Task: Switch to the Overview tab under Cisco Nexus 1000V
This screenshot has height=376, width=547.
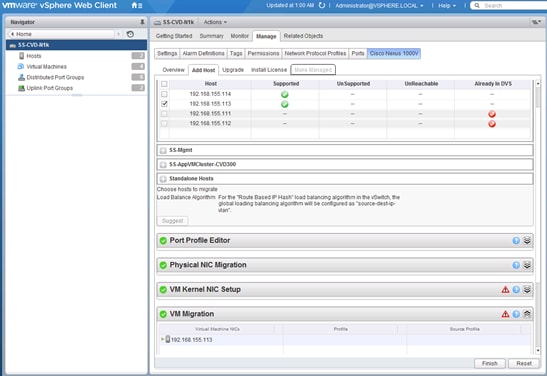Action: pyautogui.click(x=173, y=70)
